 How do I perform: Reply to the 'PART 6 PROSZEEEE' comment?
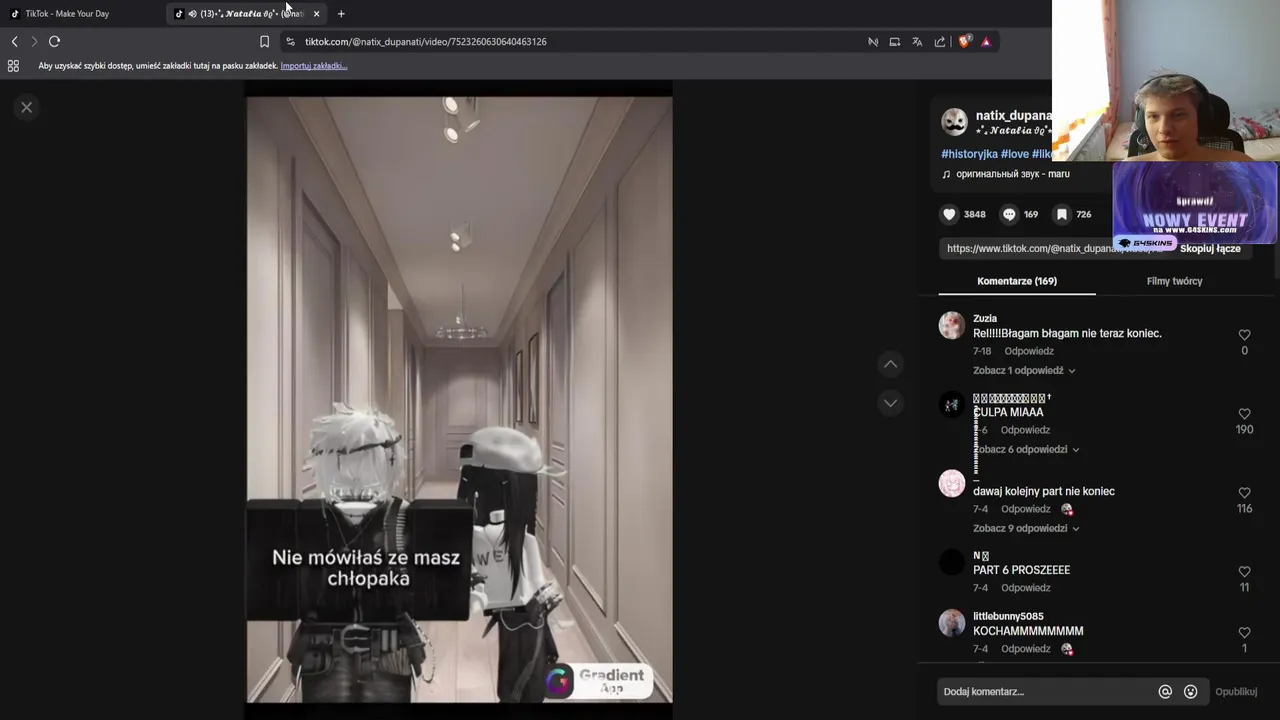(x=1025, y=588)
